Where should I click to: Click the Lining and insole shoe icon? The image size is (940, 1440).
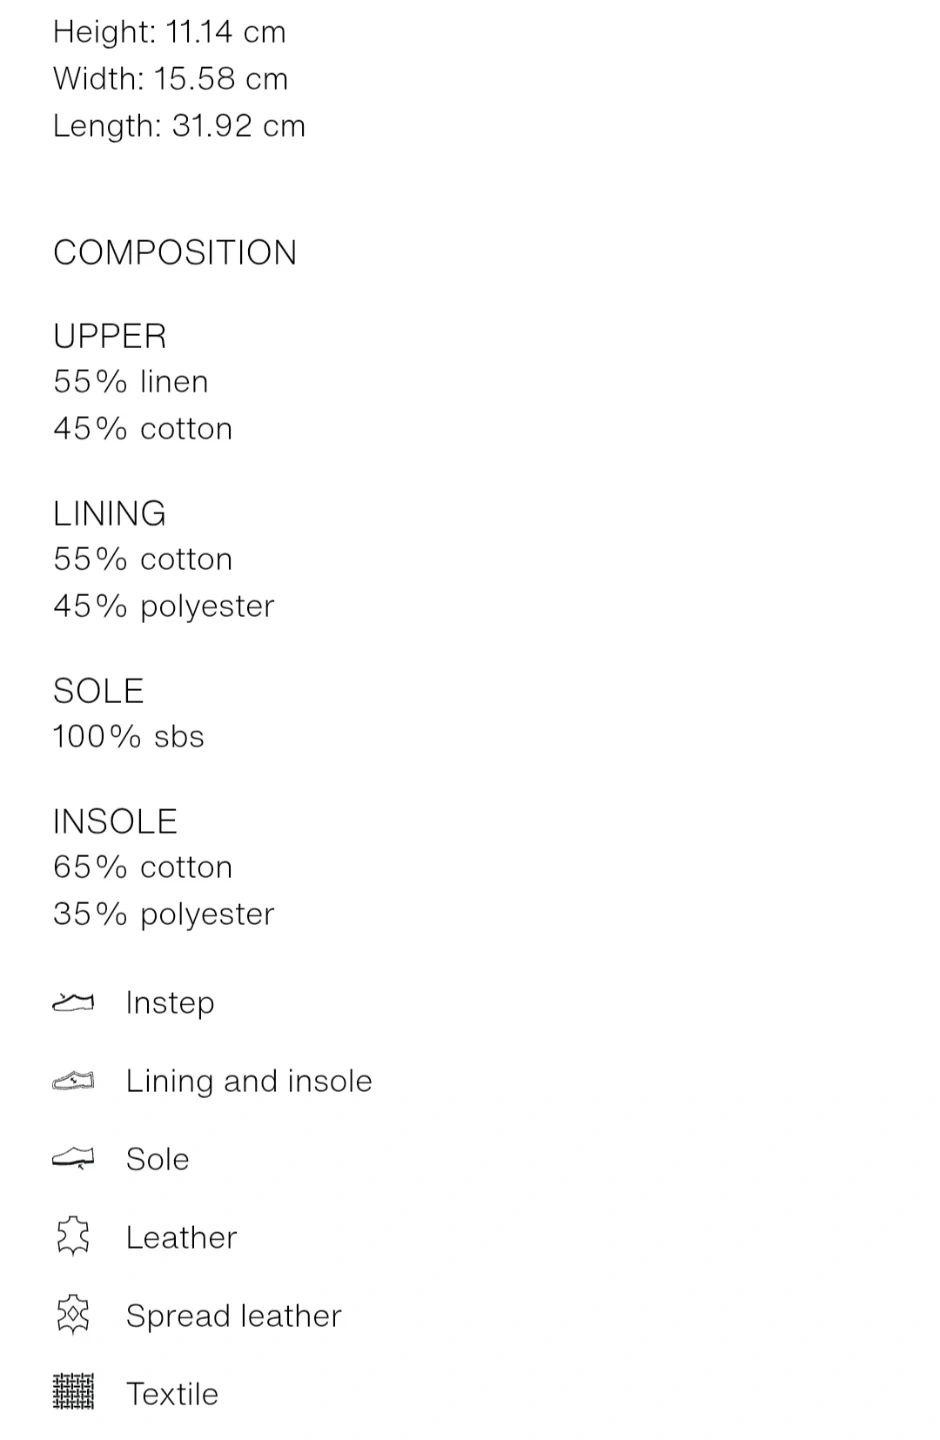pyautogui.click(x=73, y=1080)
